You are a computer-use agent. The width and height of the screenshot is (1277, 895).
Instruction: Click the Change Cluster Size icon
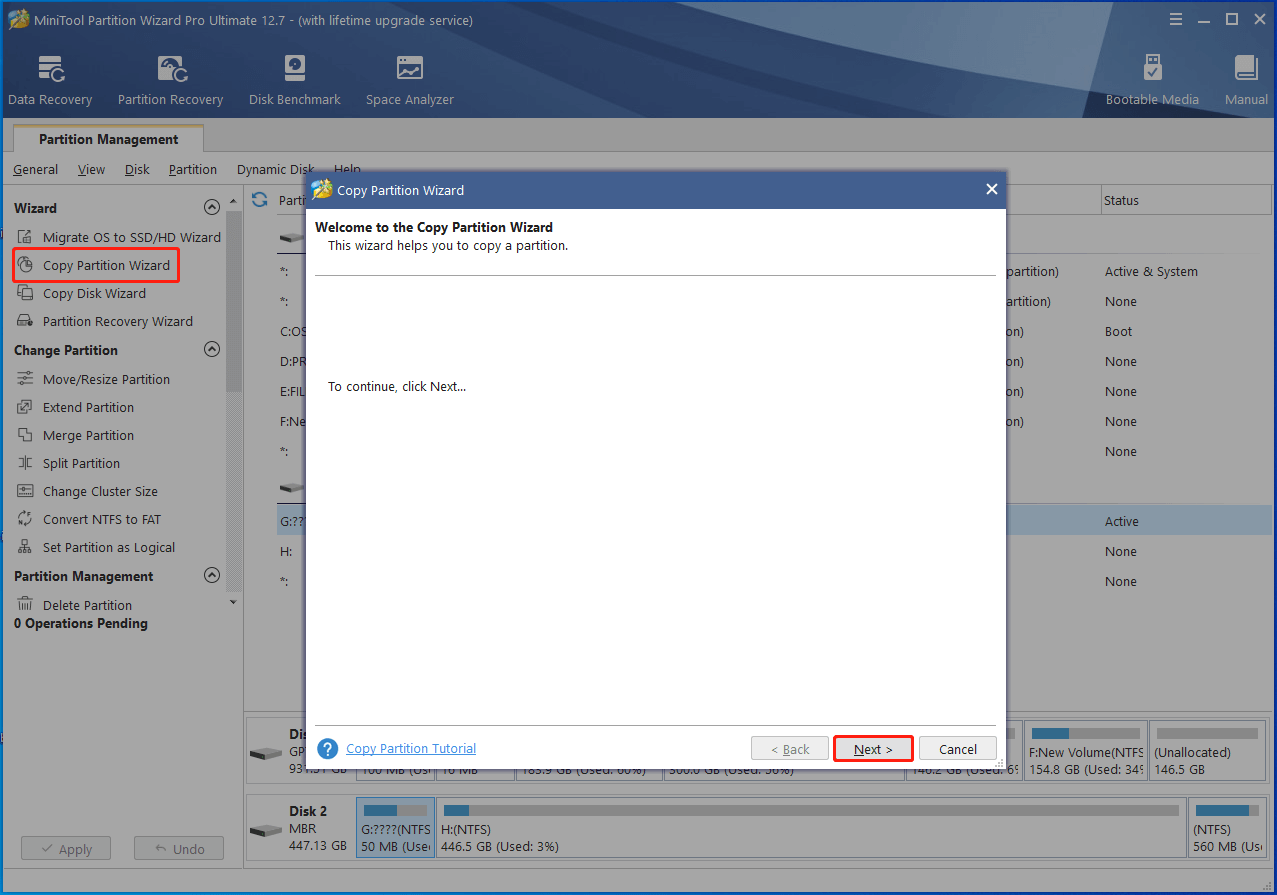(25, 491)
